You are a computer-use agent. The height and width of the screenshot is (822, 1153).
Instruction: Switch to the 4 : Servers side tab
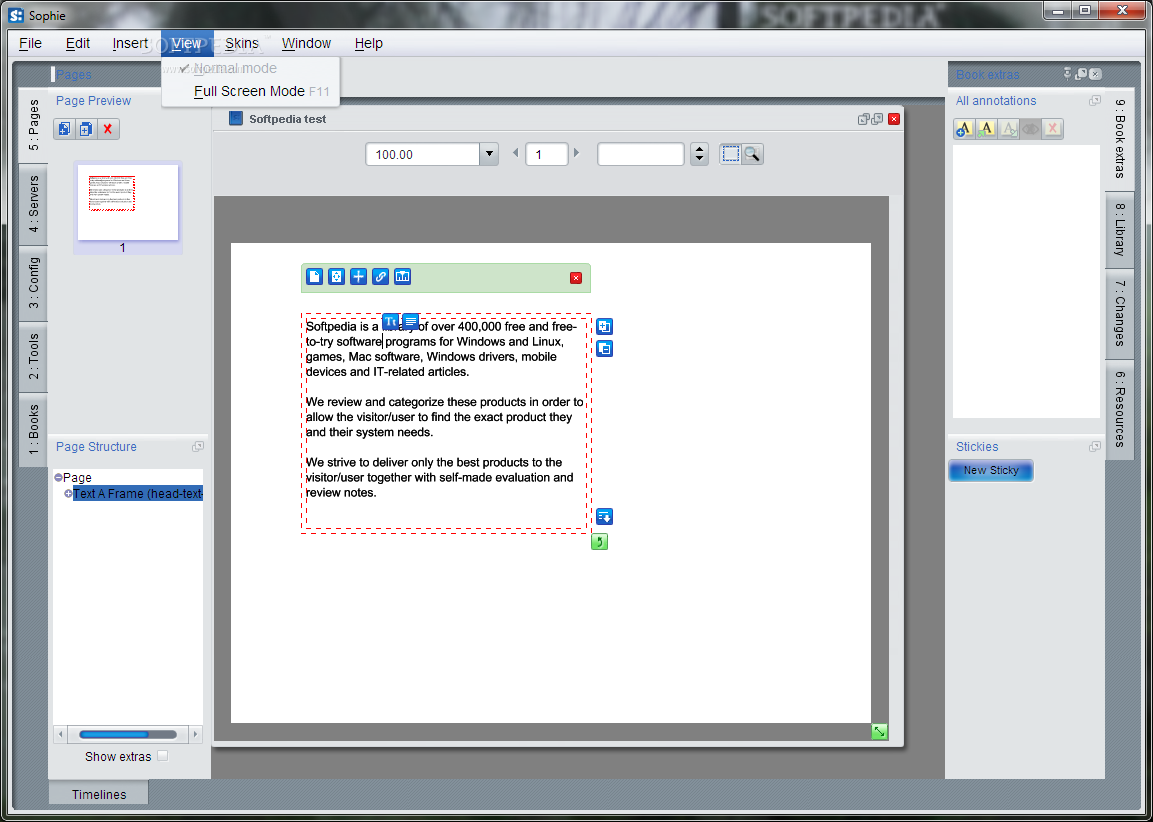[34, 204]
